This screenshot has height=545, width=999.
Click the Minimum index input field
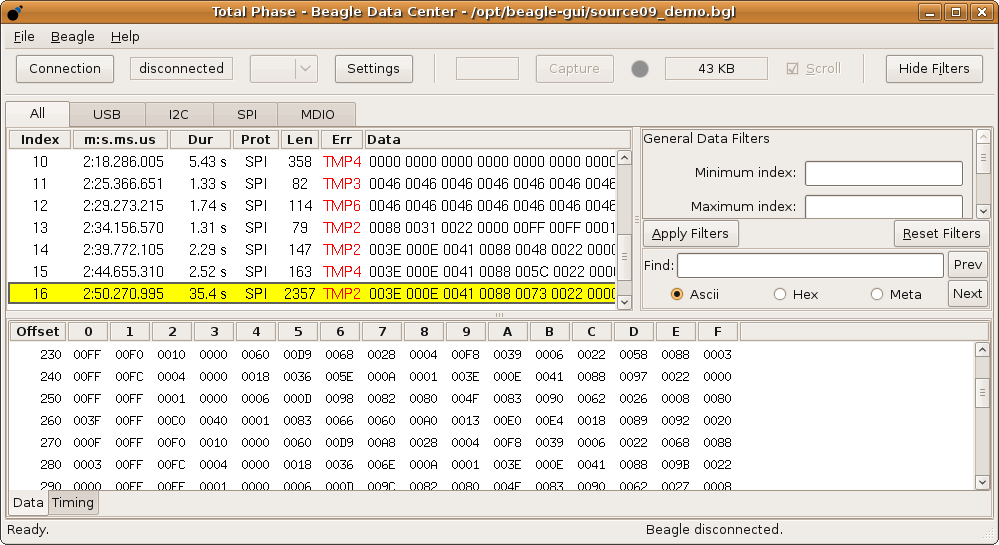pos(884,173)
